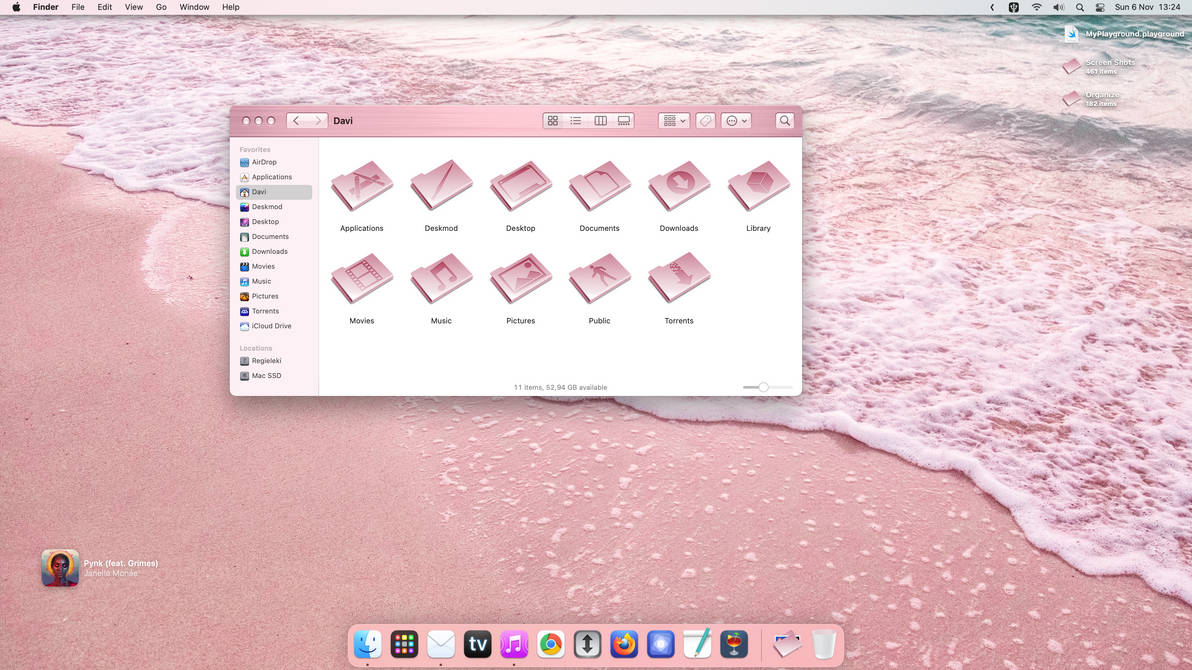This screenshot has height=670, width=1192.
Task: Open the Action ellipsis dropdown menu
Action: 736,121
